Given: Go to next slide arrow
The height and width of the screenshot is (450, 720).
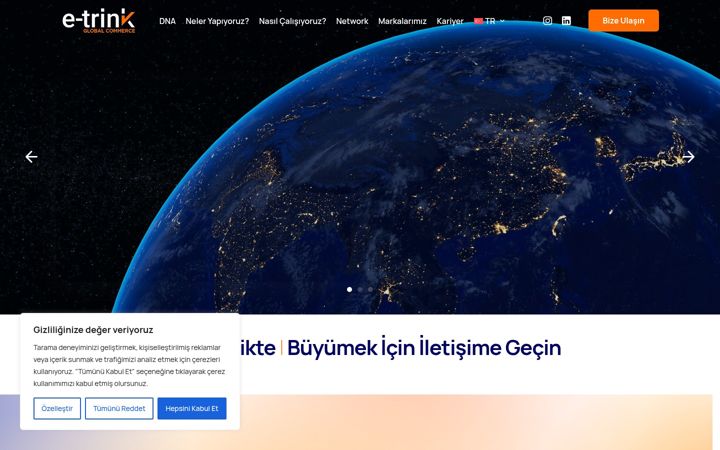Looking at the screenshot, I should (x=688, y=157).
